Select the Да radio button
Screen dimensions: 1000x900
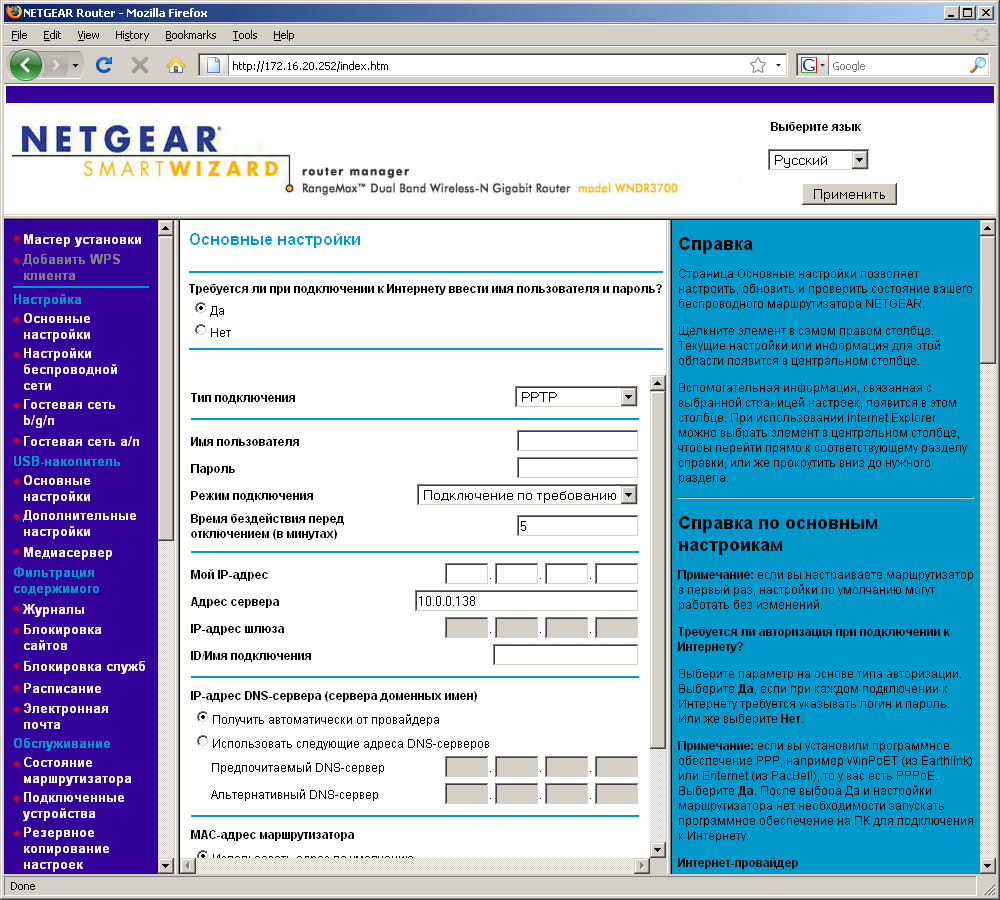point(200,308)
